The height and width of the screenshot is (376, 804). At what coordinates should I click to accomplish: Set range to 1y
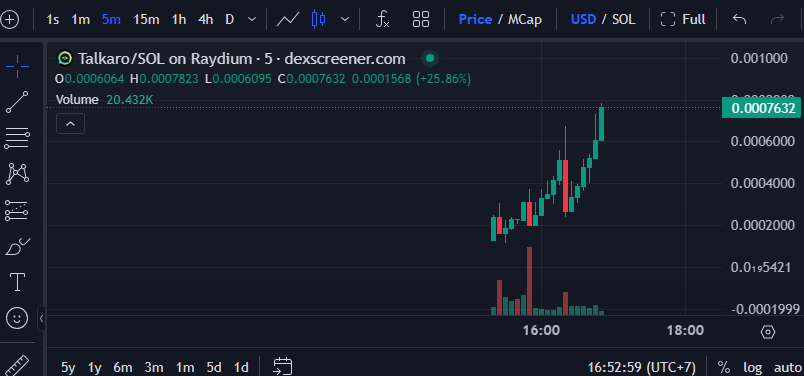(94, 367)
